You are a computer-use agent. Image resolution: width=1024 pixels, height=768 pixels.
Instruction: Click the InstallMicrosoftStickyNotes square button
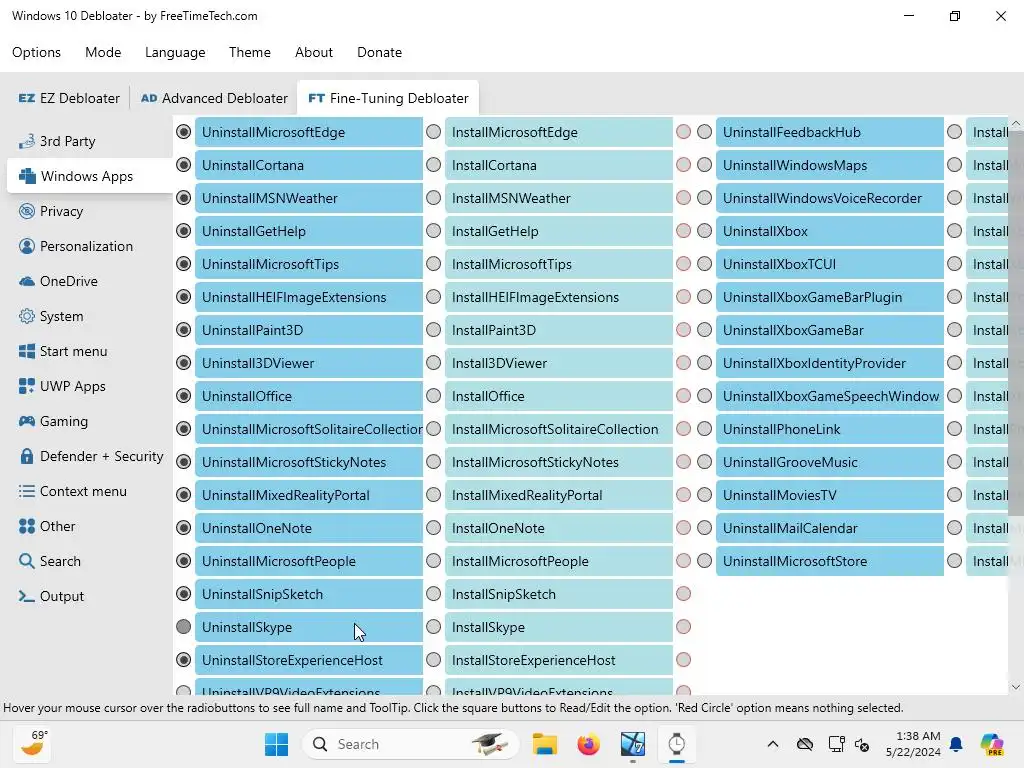(x=559, y=462)
